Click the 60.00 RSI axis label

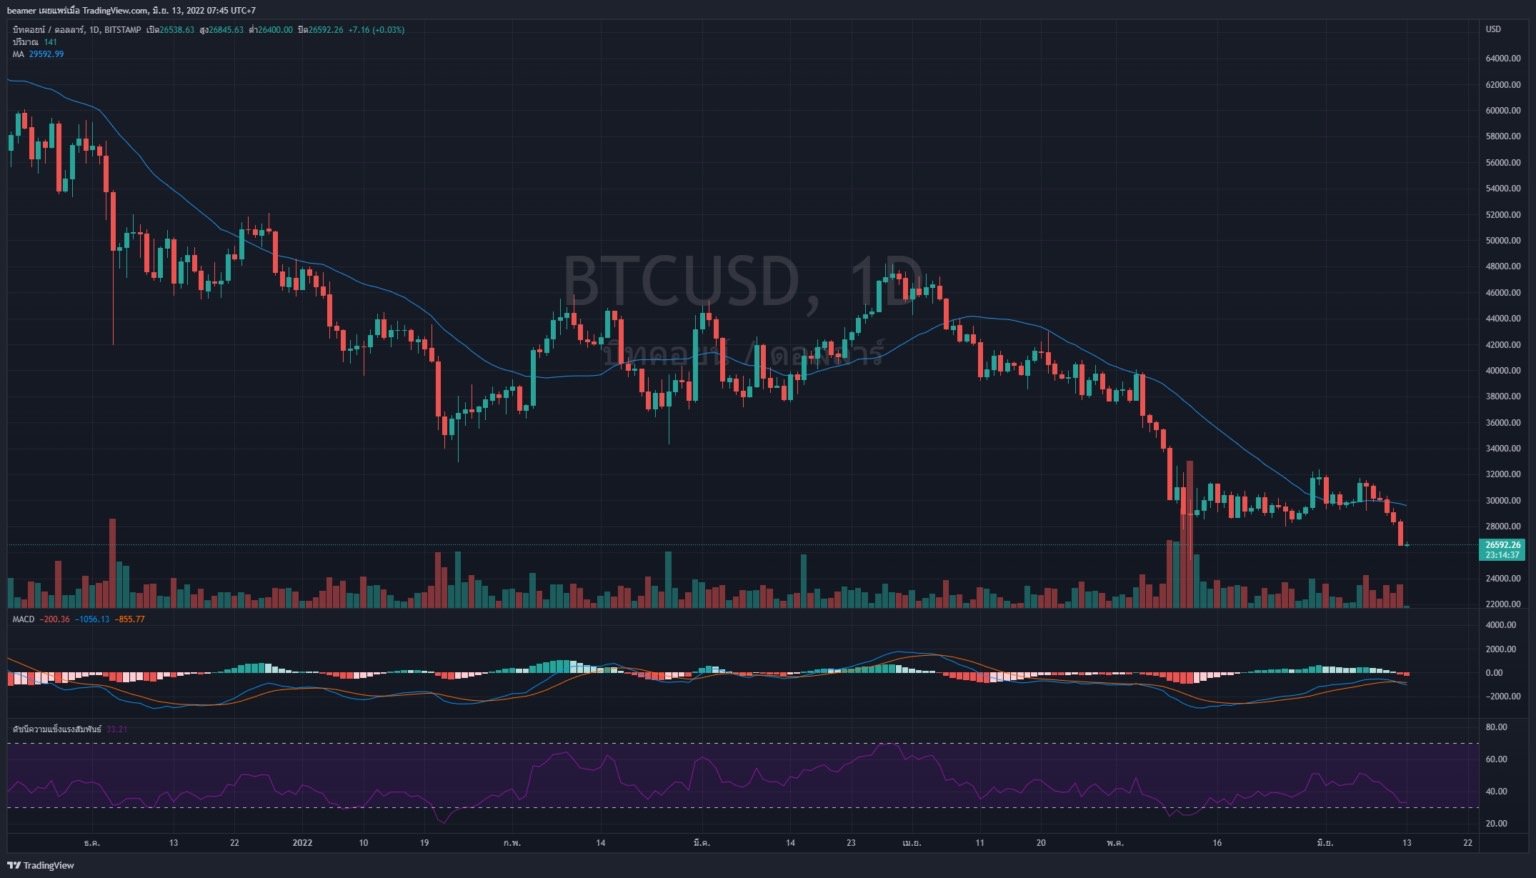1496,759
